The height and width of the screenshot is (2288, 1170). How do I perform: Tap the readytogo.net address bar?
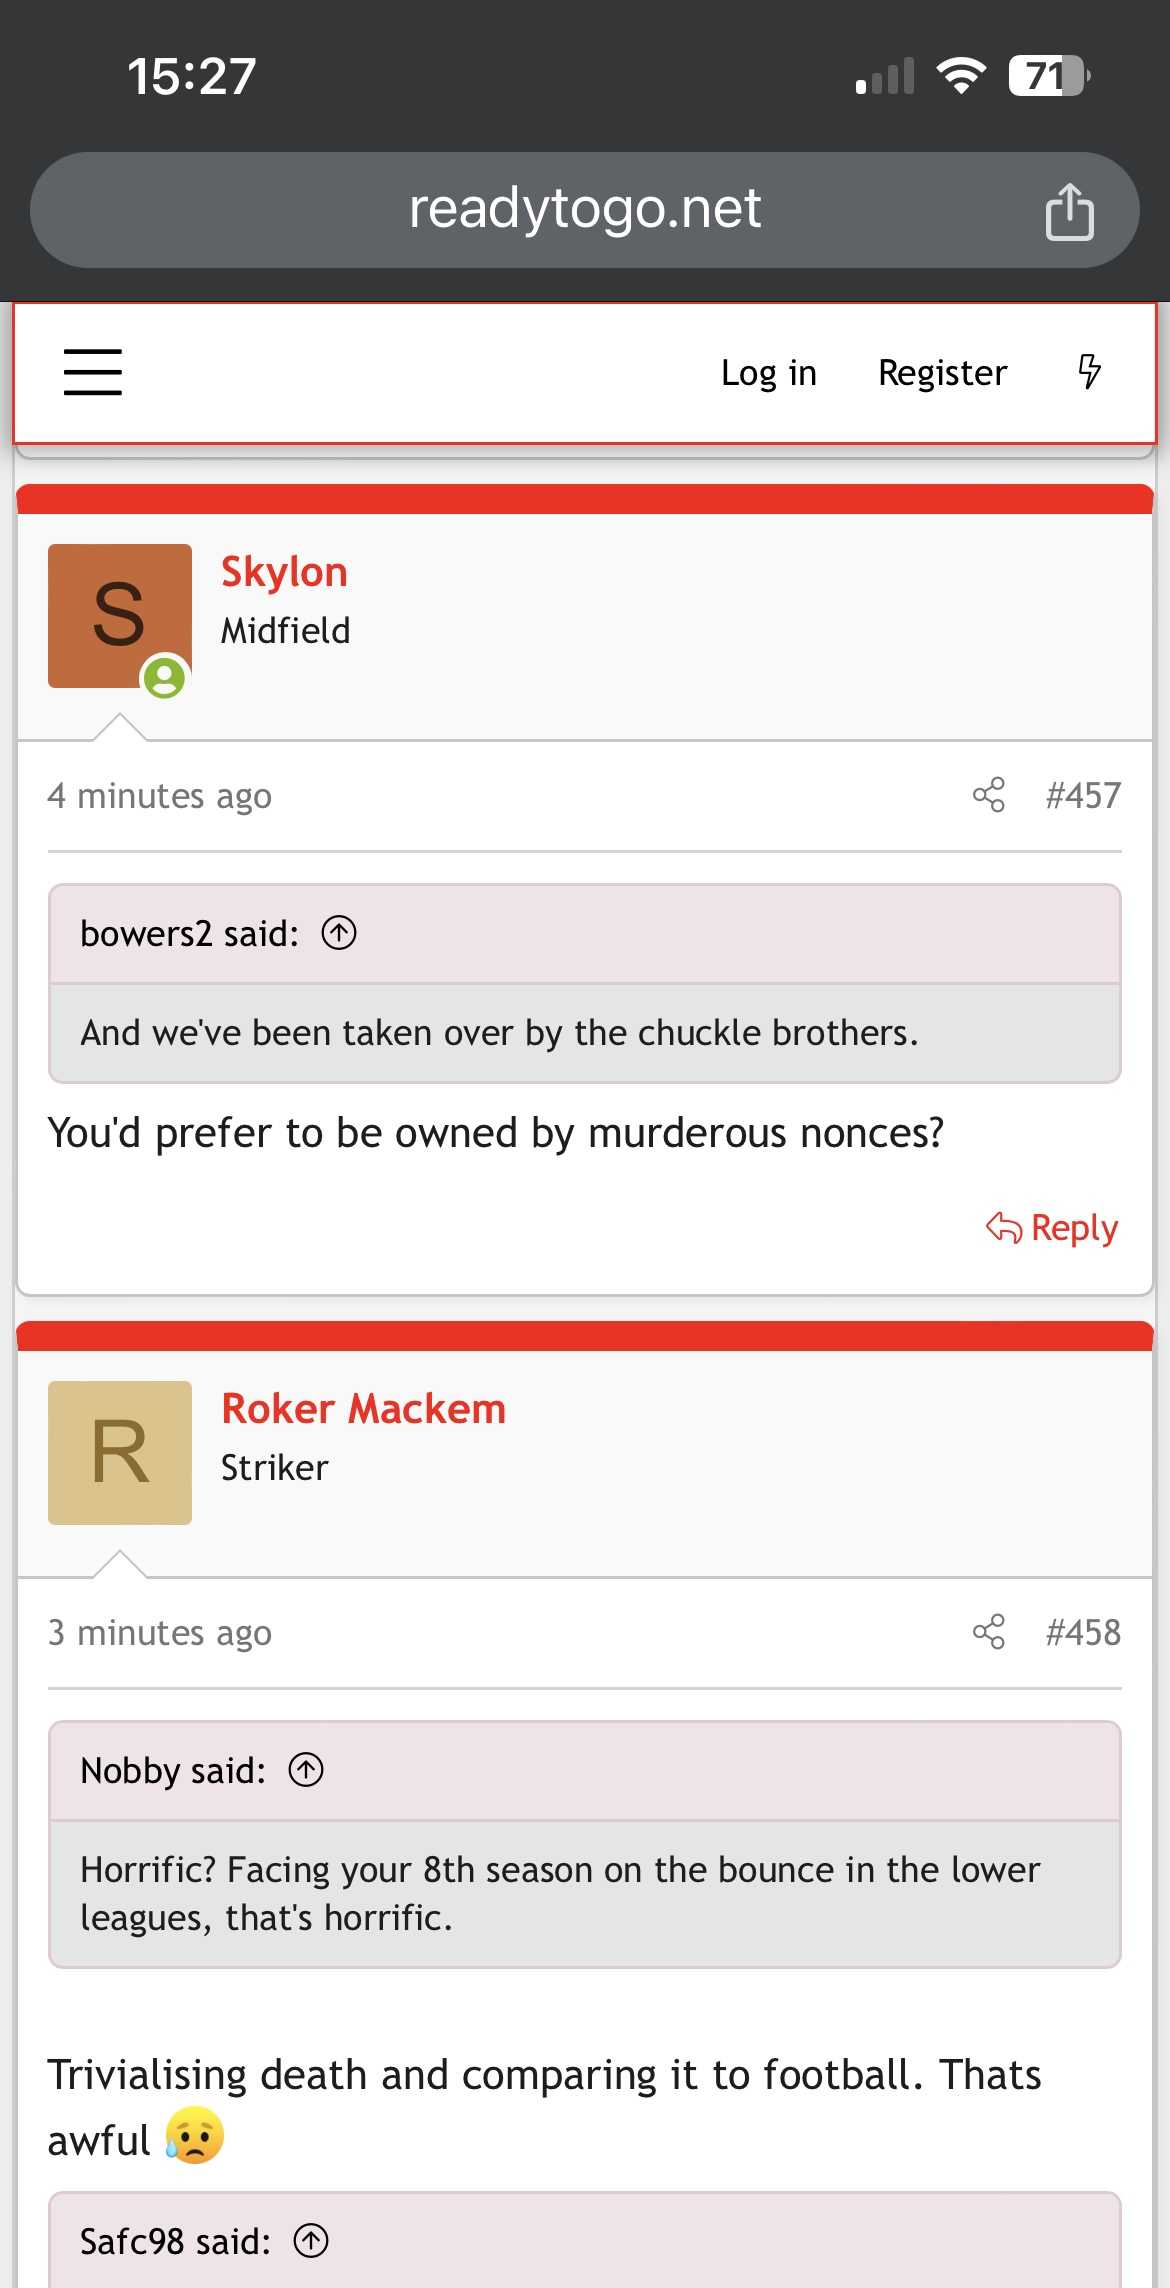585,210
